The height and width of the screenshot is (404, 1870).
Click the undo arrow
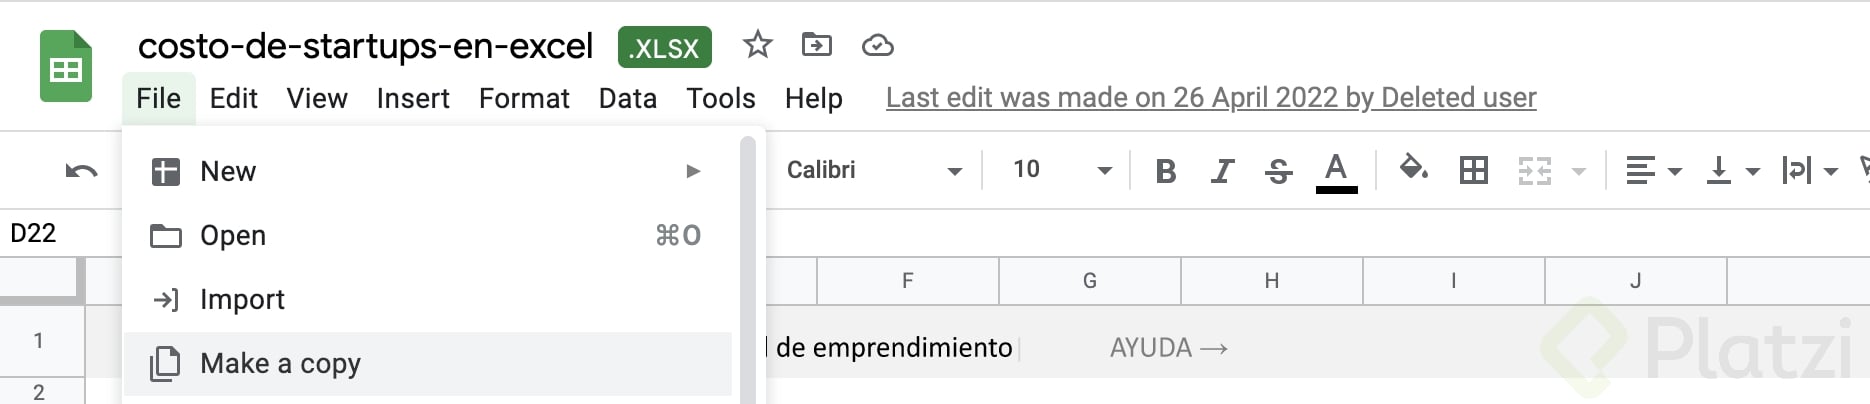[81, 171]
